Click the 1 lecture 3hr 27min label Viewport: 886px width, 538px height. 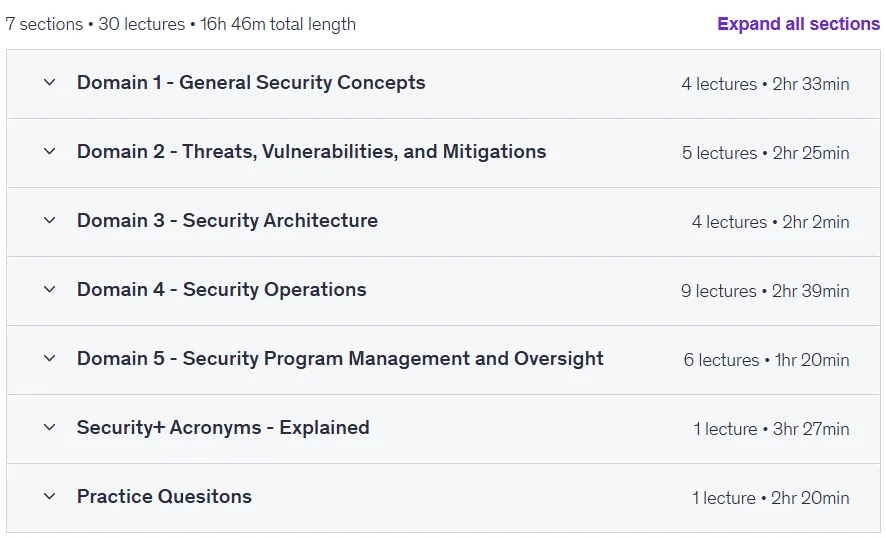[x=771, y=429]
